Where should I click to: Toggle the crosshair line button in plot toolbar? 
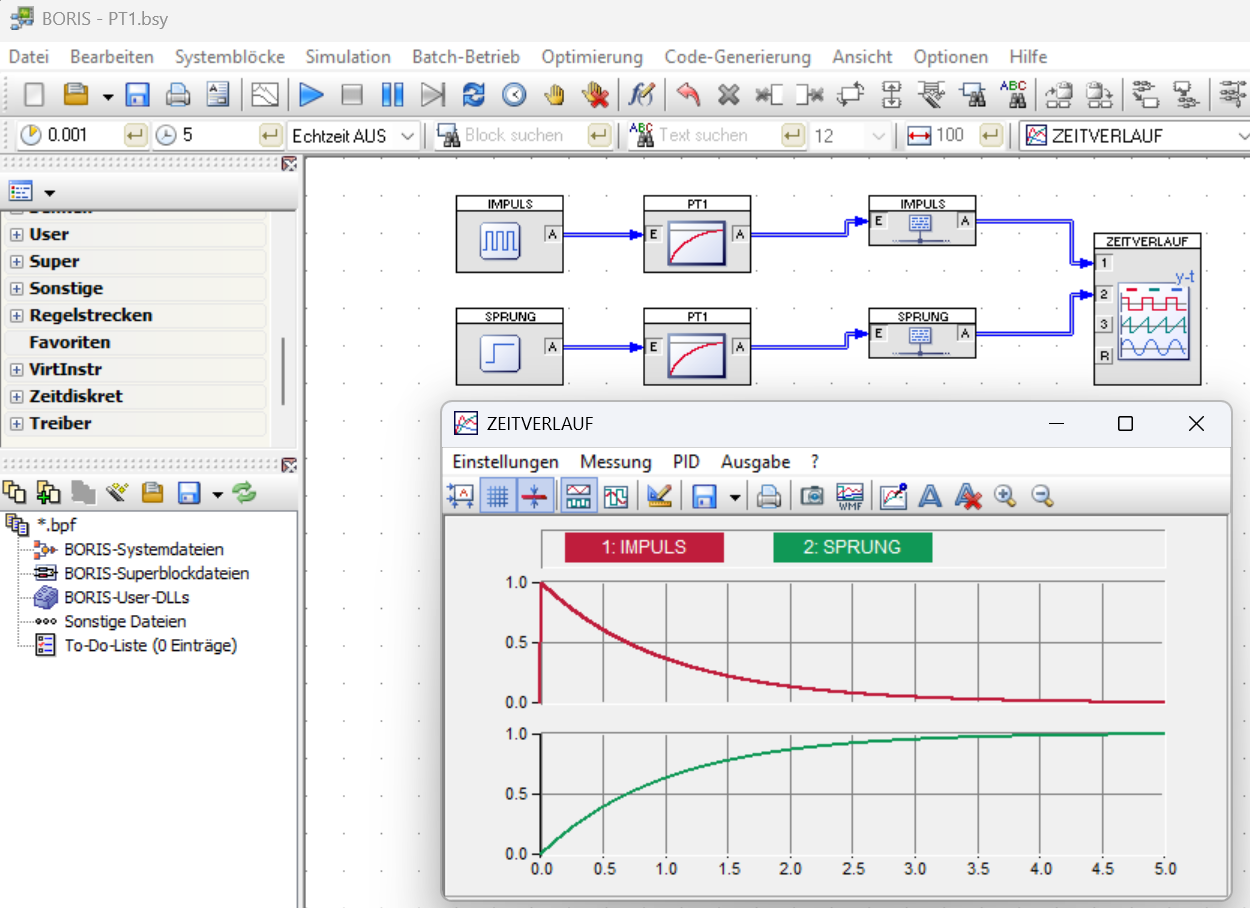point(536,496)
